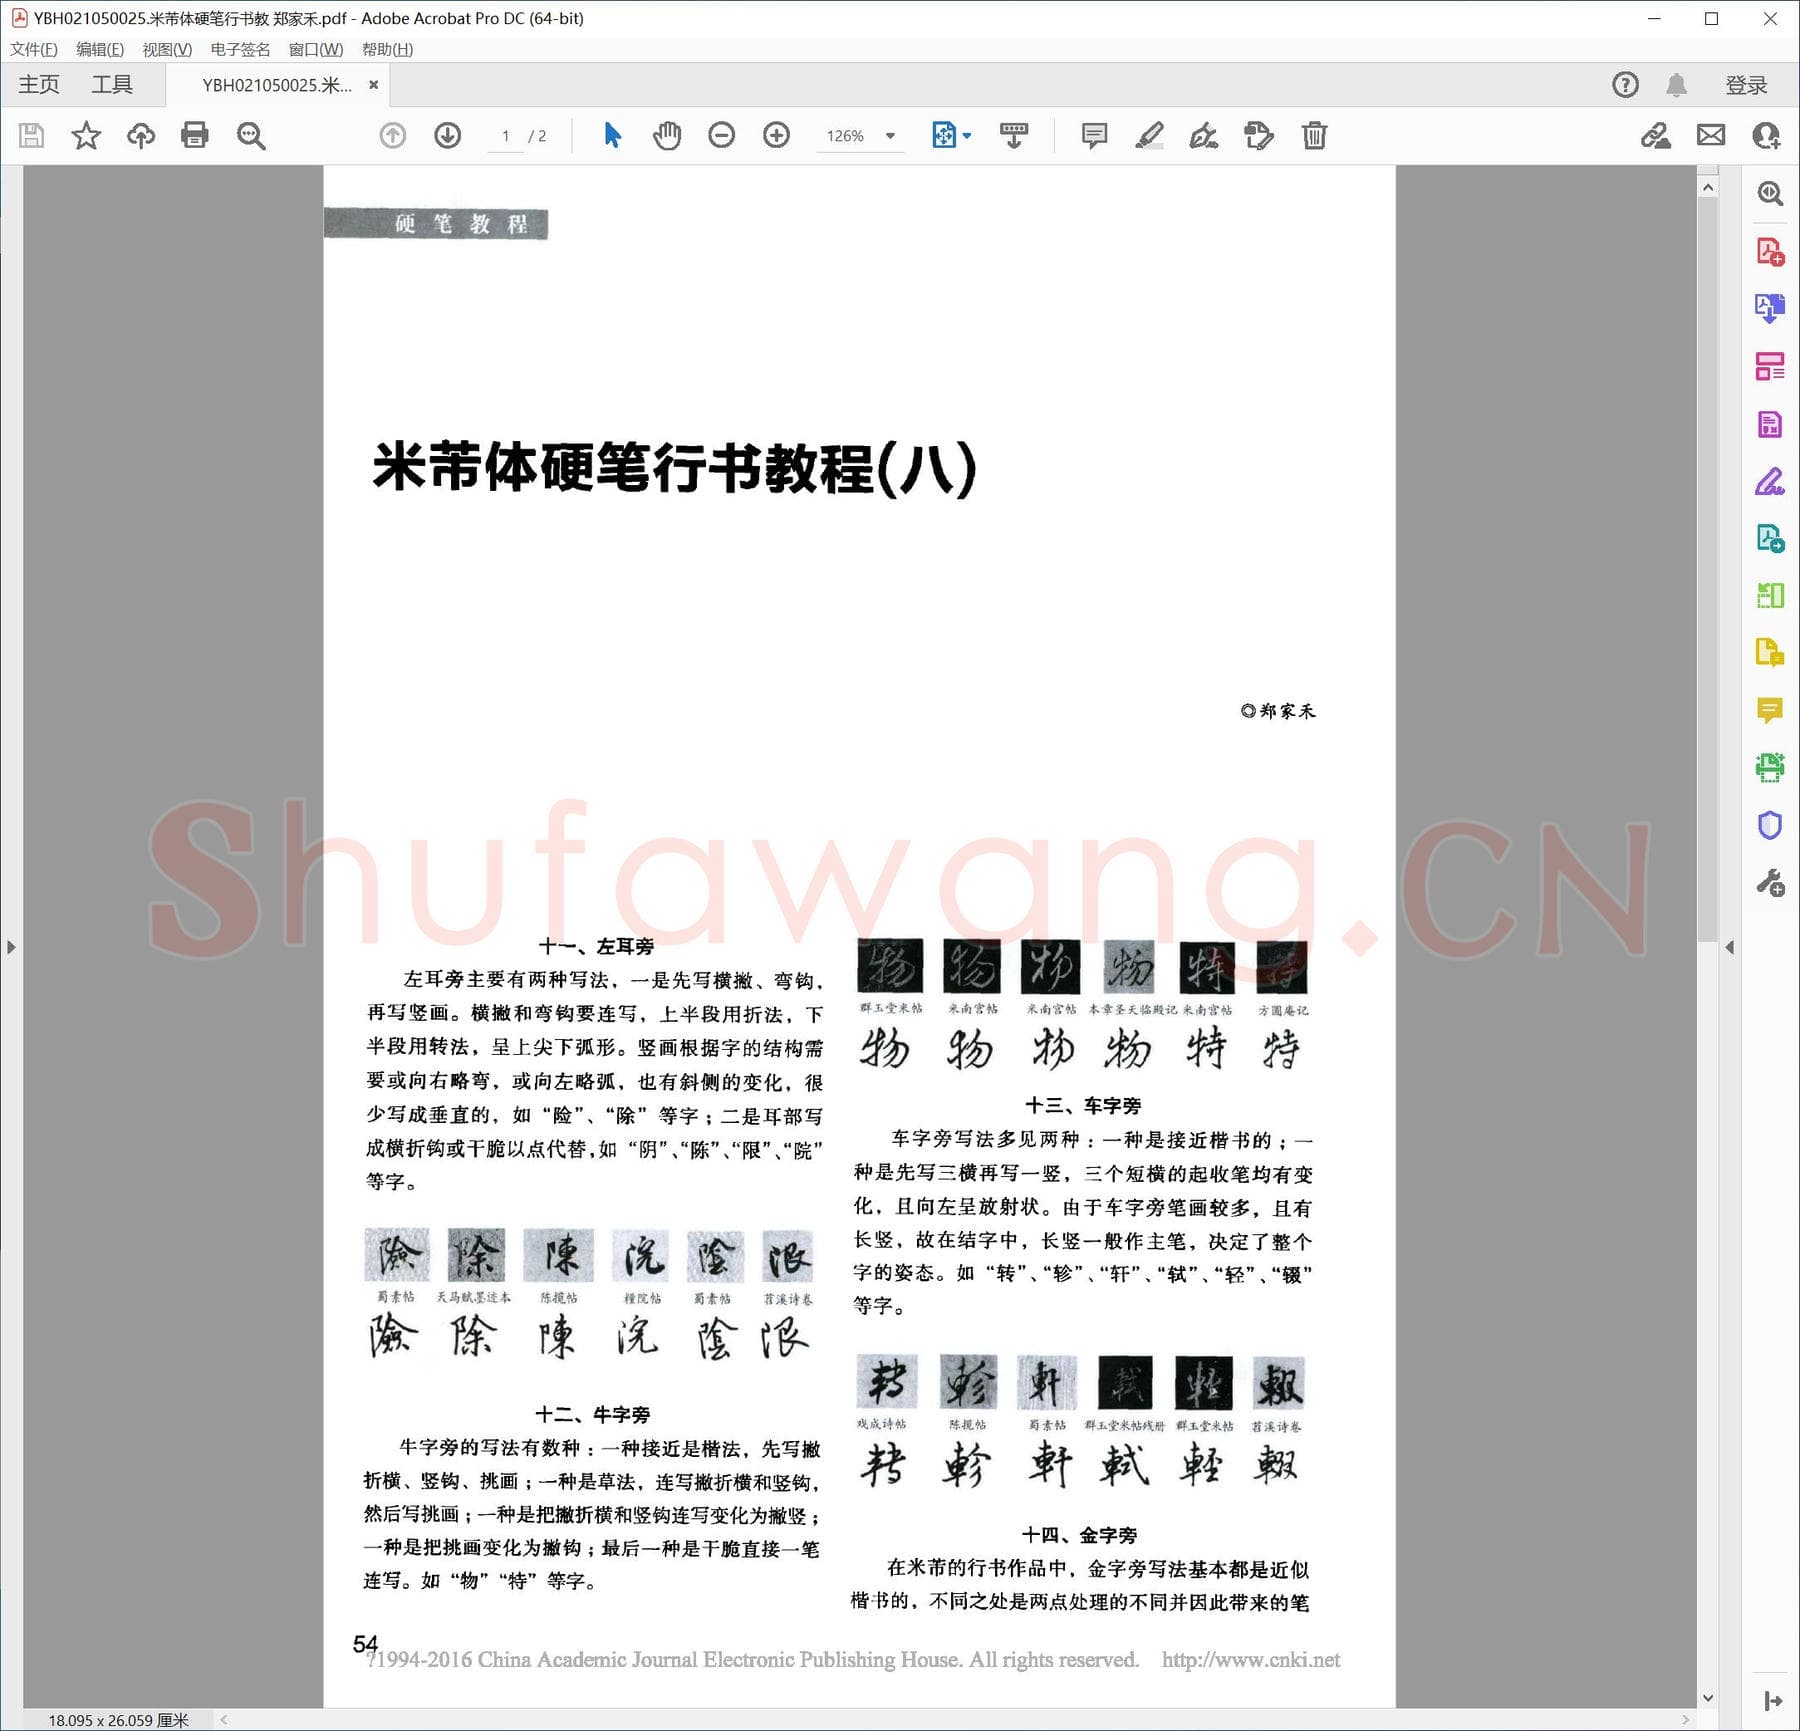Click the vertical scrollbar up arrow
The height and width of the screenshot is (1731, 1800).
(1708, 187)
